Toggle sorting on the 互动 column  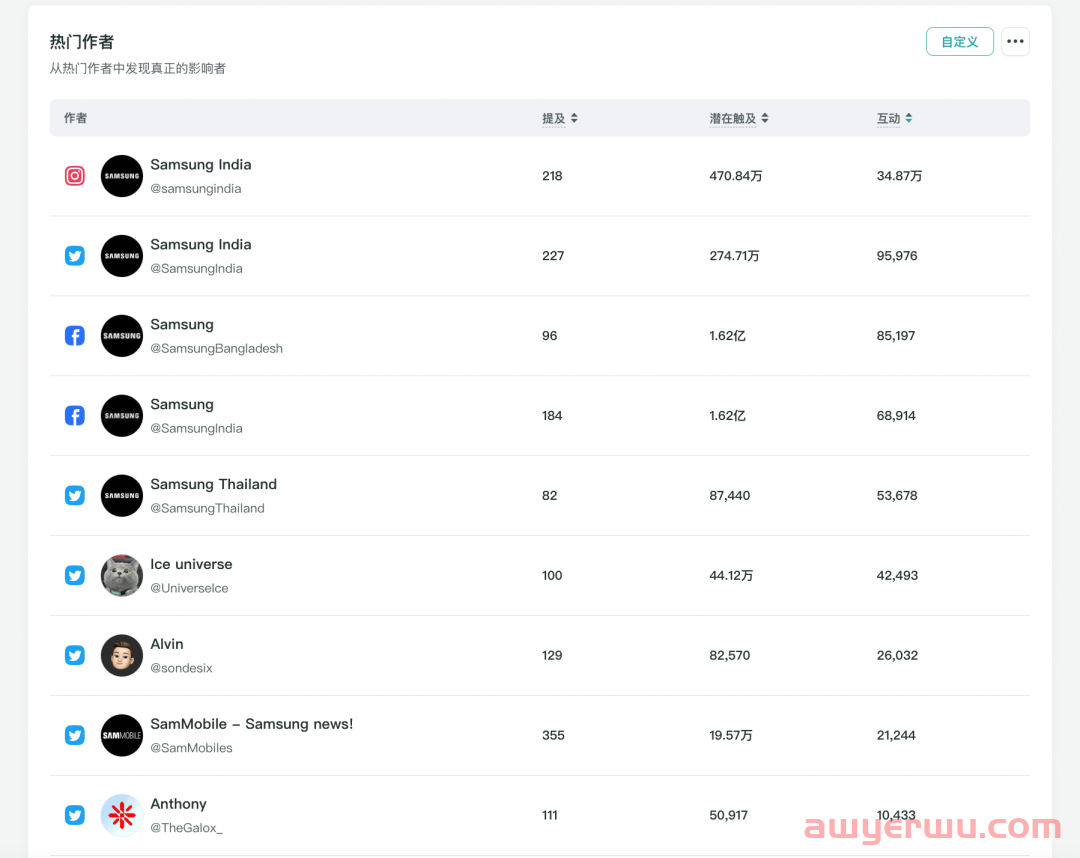908,118
